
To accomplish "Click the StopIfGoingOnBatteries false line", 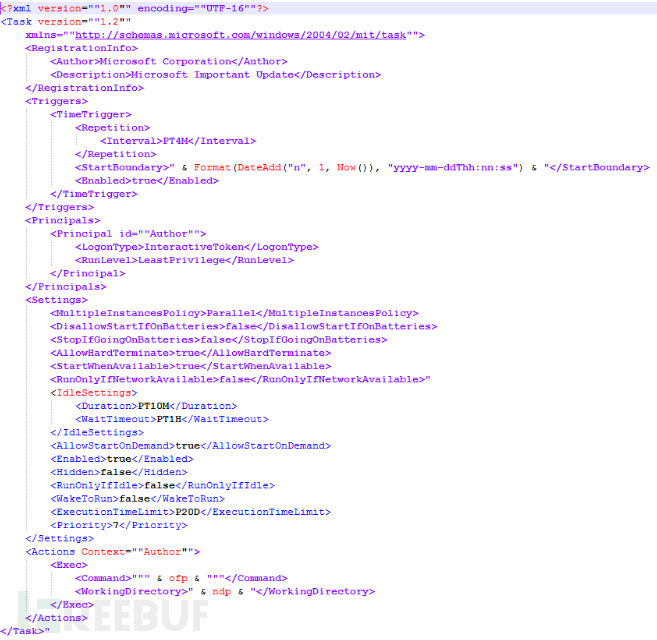I will [x=219, y=340].
